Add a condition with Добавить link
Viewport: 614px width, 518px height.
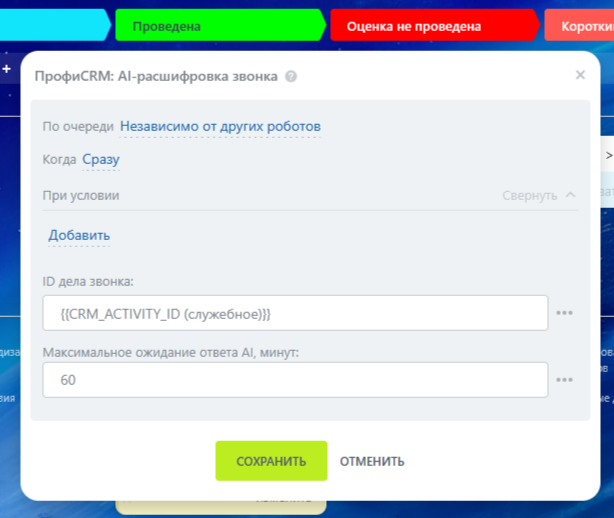(x=79, y=235)
